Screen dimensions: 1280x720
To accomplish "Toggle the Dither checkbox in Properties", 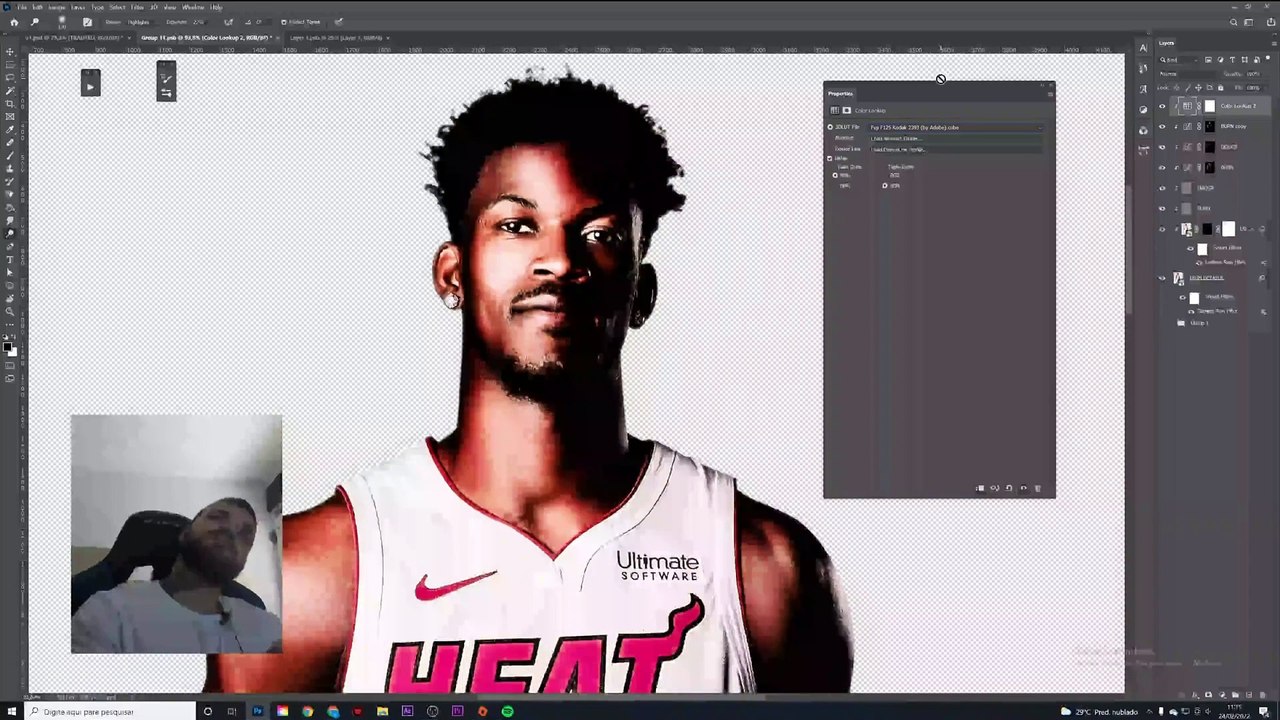I will (x=829, y=158).
